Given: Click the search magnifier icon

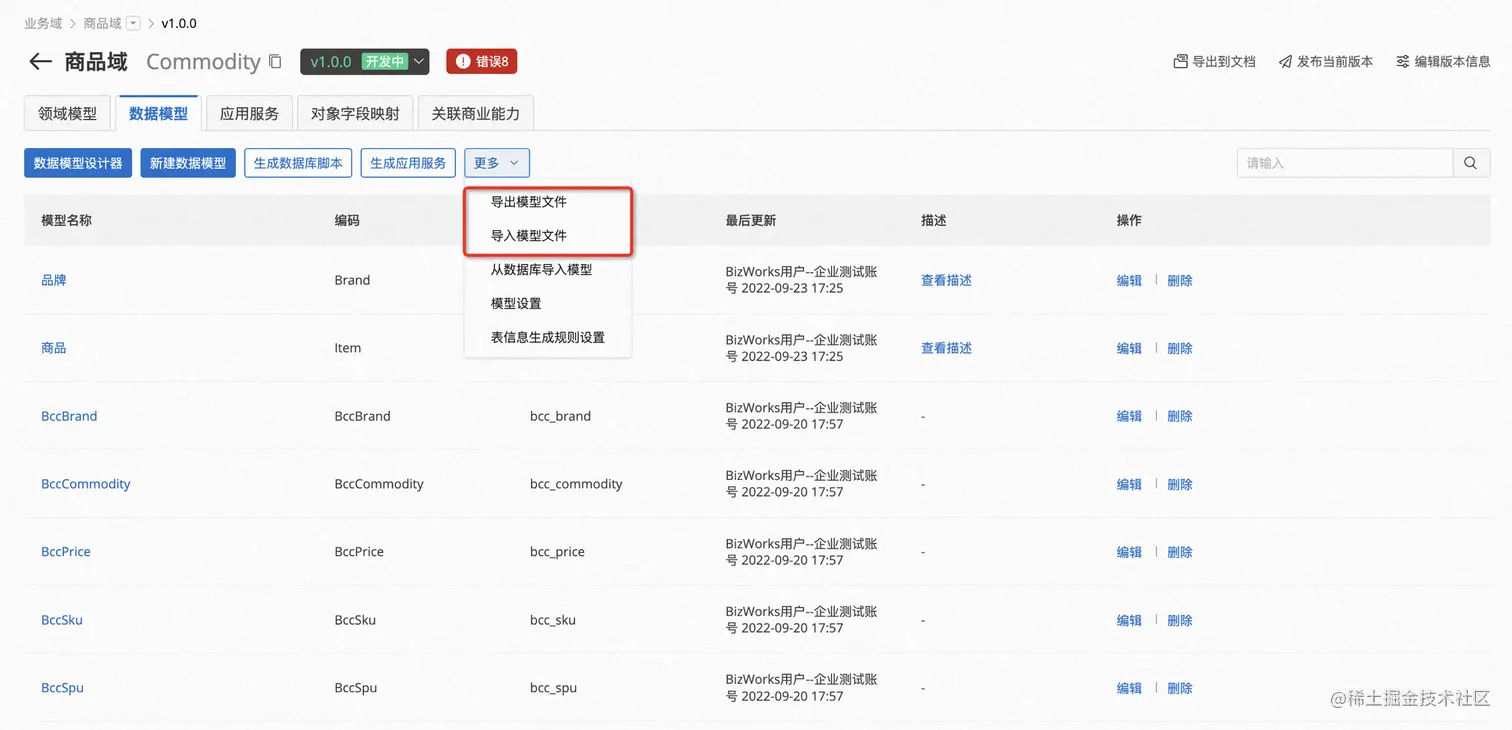Looking at the screenshot, I should pyautogui.click(x=1470, y=163).
